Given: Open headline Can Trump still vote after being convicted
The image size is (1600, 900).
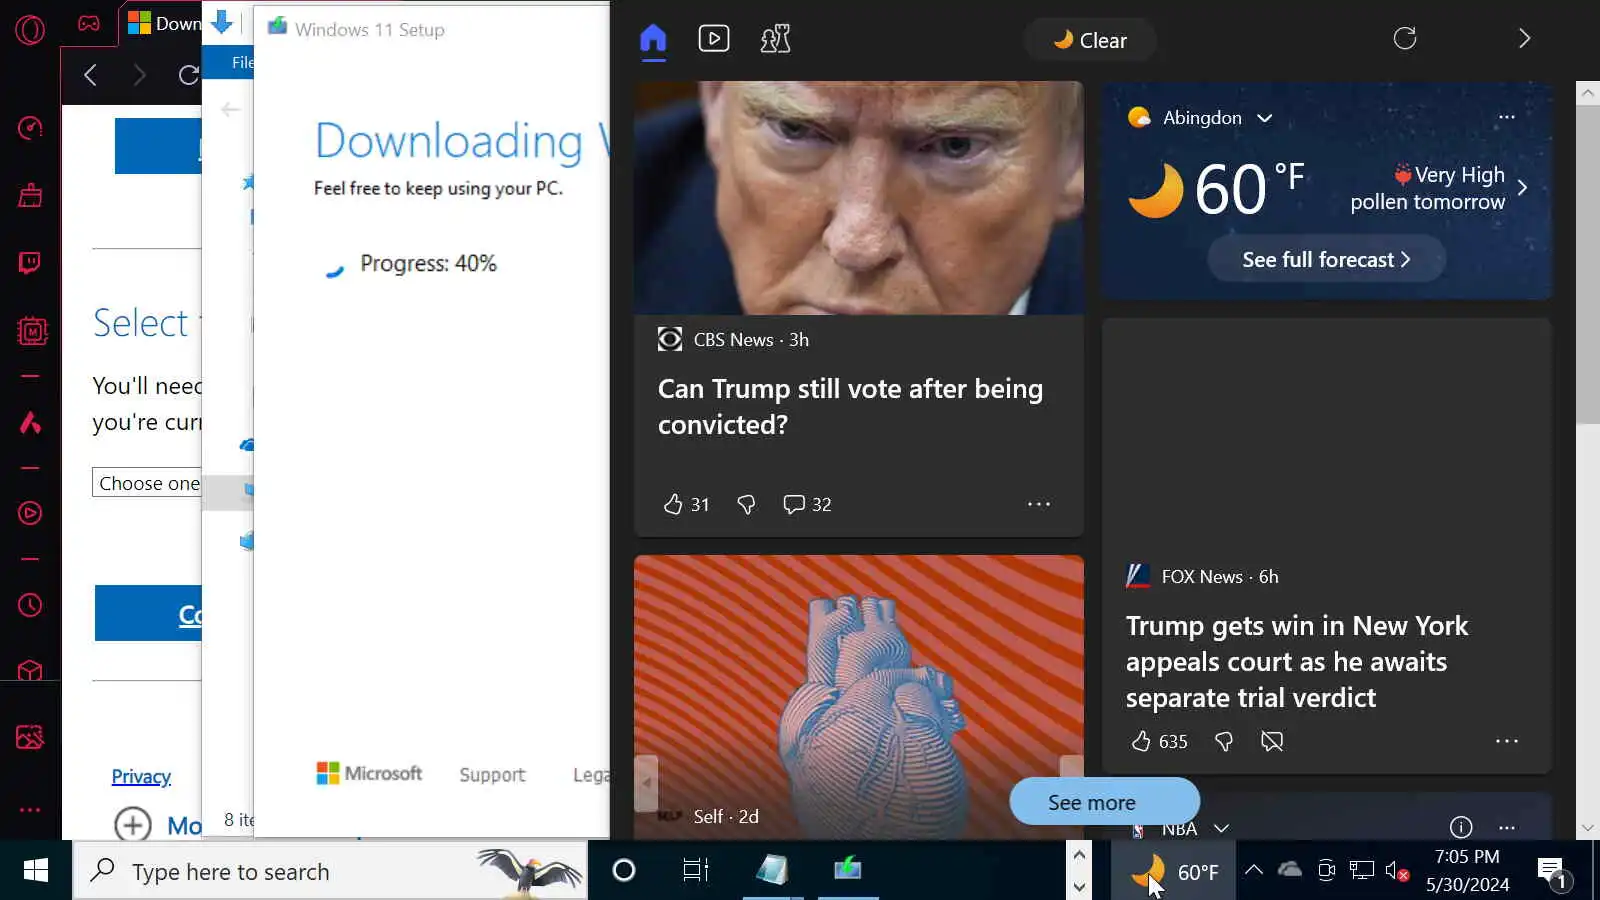Looking at the screenshot, I should 850,406.
